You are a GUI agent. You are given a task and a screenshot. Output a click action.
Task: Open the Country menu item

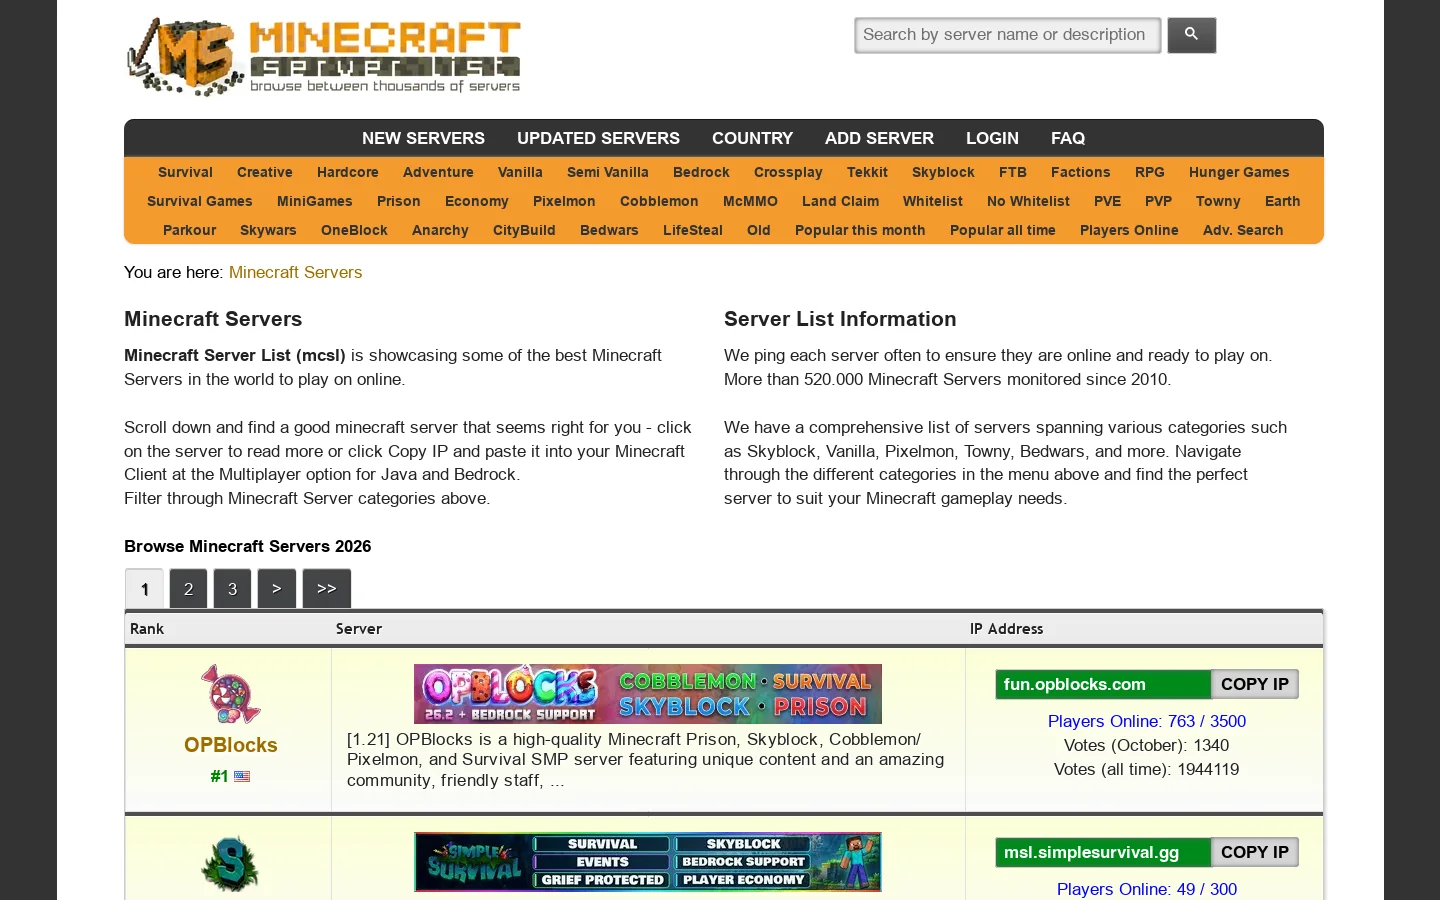pos(752,138)
